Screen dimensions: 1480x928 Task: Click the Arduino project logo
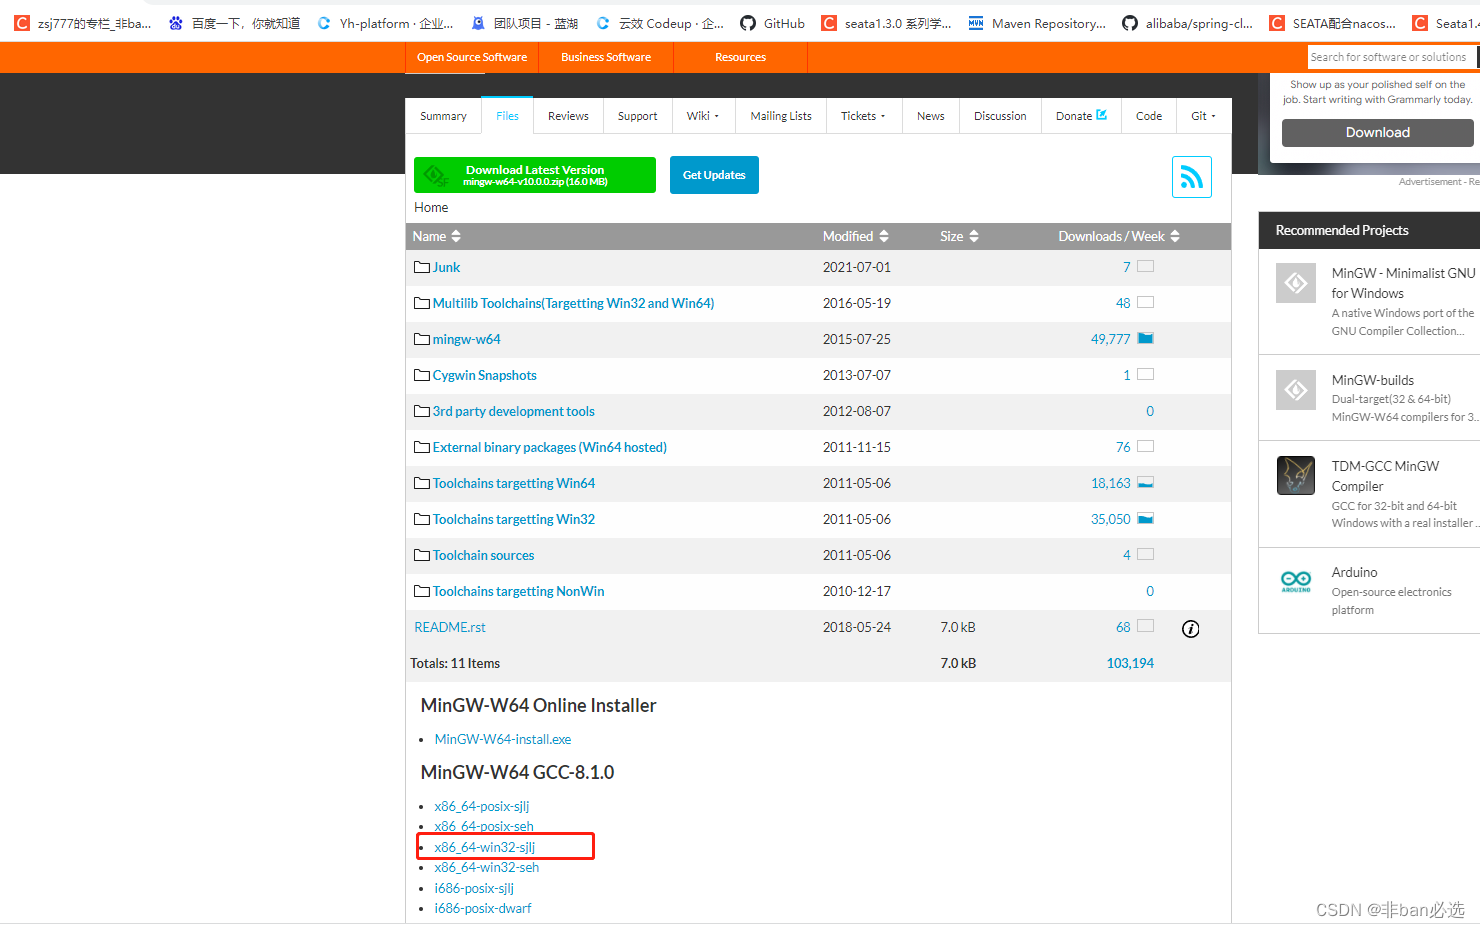point(1296,580)
